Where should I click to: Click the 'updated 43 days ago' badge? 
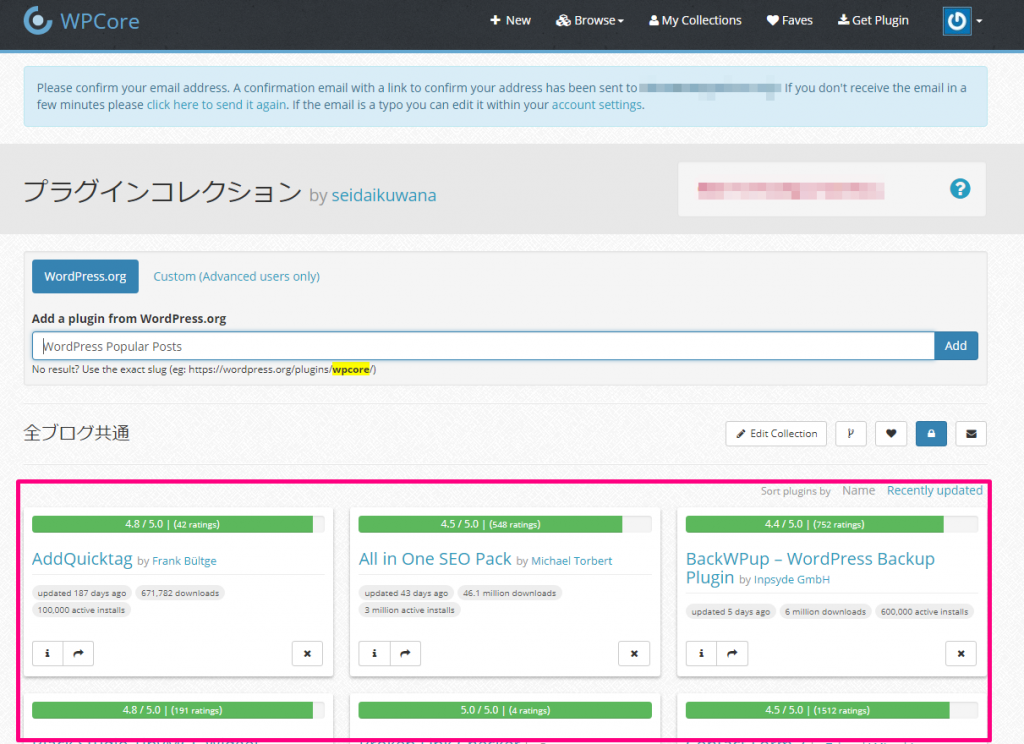pyautogui.click(x=406, y=593)
